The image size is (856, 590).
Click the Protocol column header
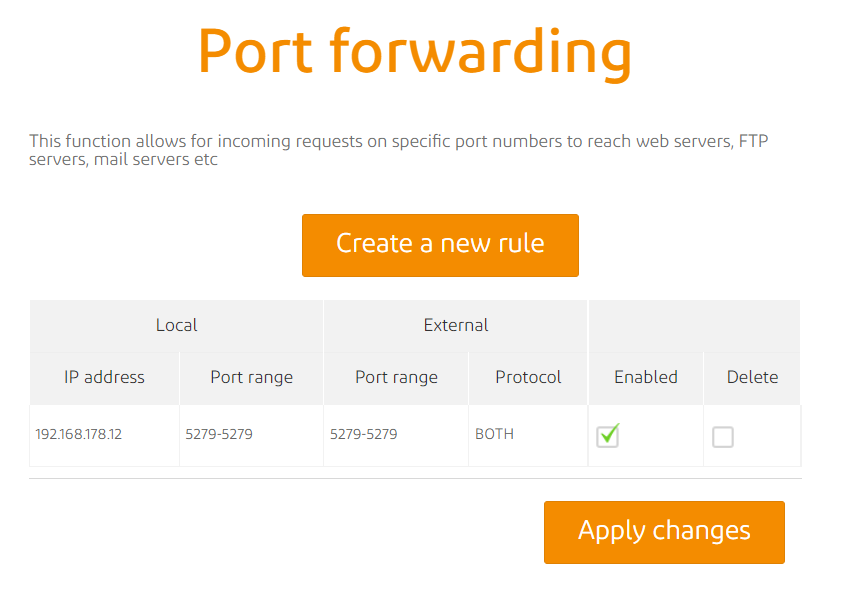point(528,378)
